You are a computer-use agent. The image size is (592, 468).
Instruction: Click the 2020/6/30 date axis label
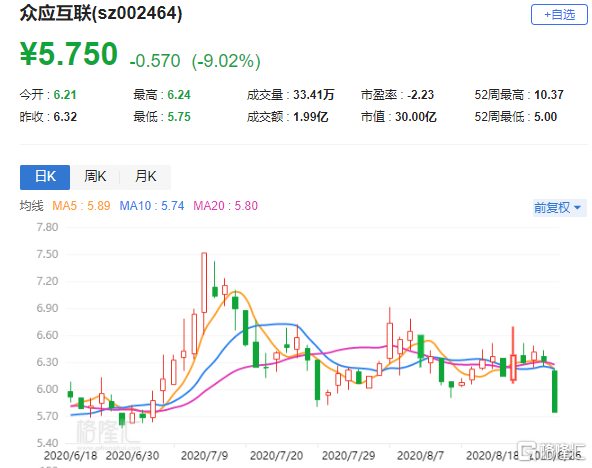pos(133,456)
